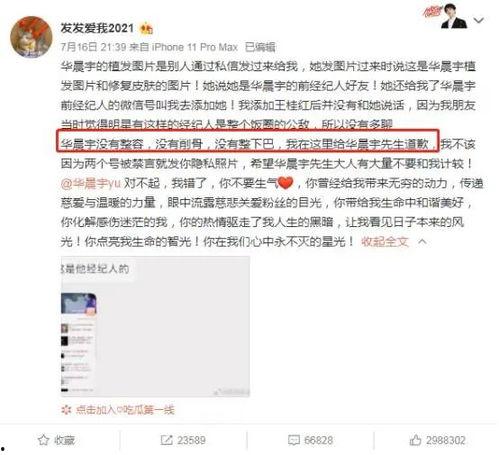The width and height of the screenshot is (499, 455).
Task: Click the iPhone 11 Pro Max source link
Action: (x=195, y=47)
